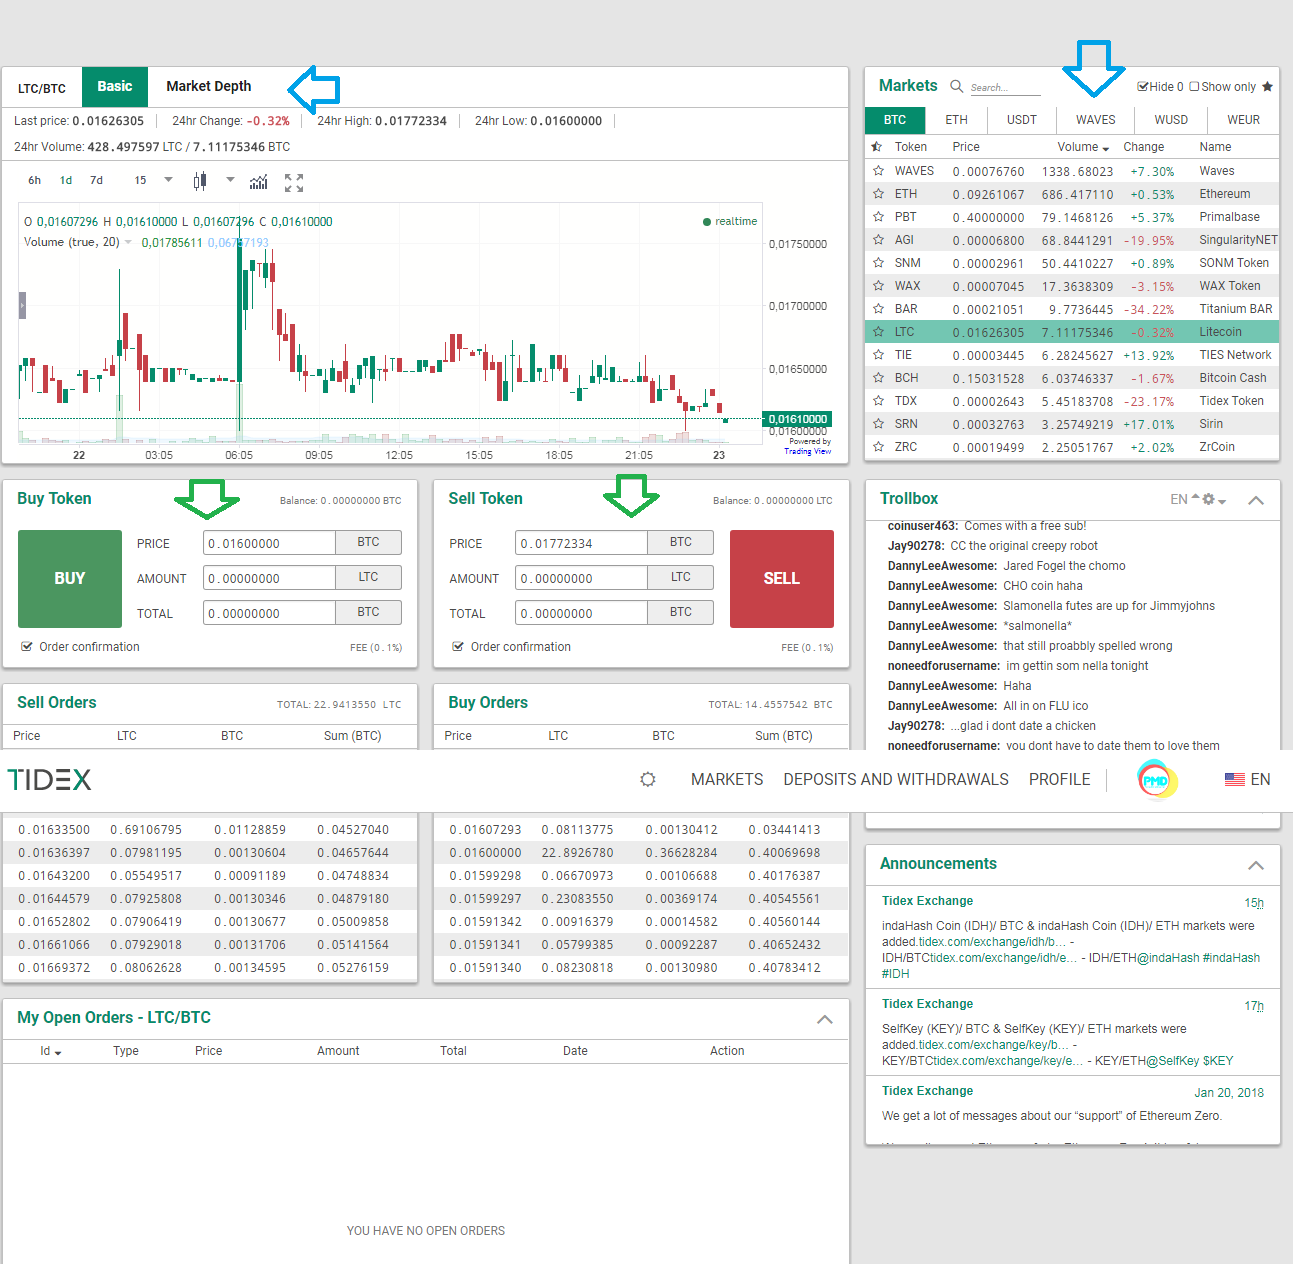This screenshot has width=1293, height=1264.
Task: Set chart range to 7d
Action: coord(97,180)
